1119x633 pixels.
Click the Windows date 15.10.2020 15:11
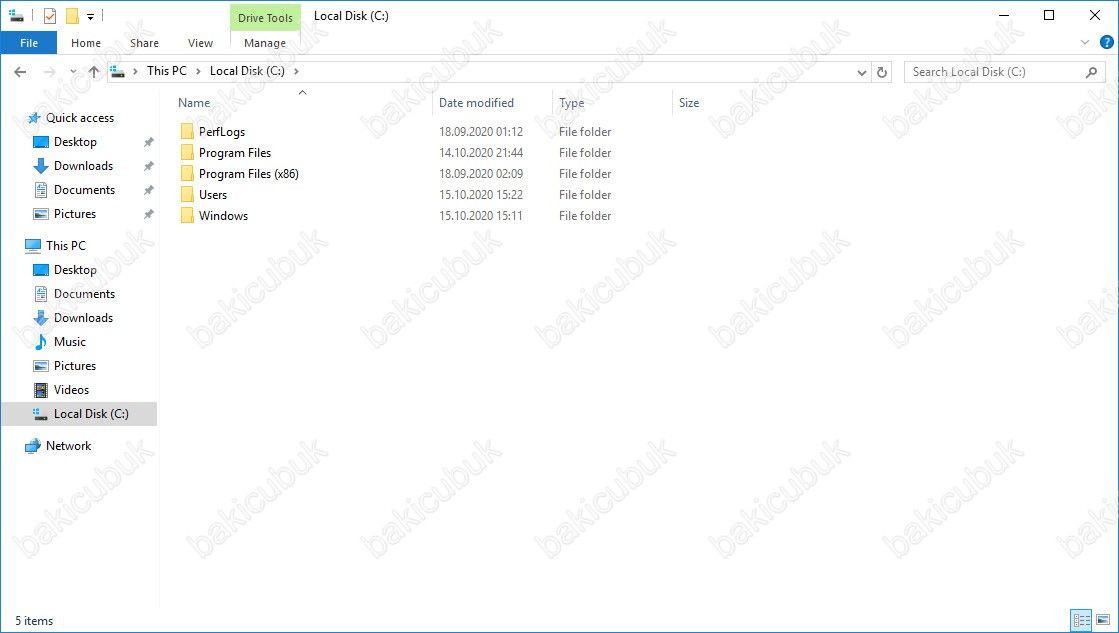tap(481, 216)
